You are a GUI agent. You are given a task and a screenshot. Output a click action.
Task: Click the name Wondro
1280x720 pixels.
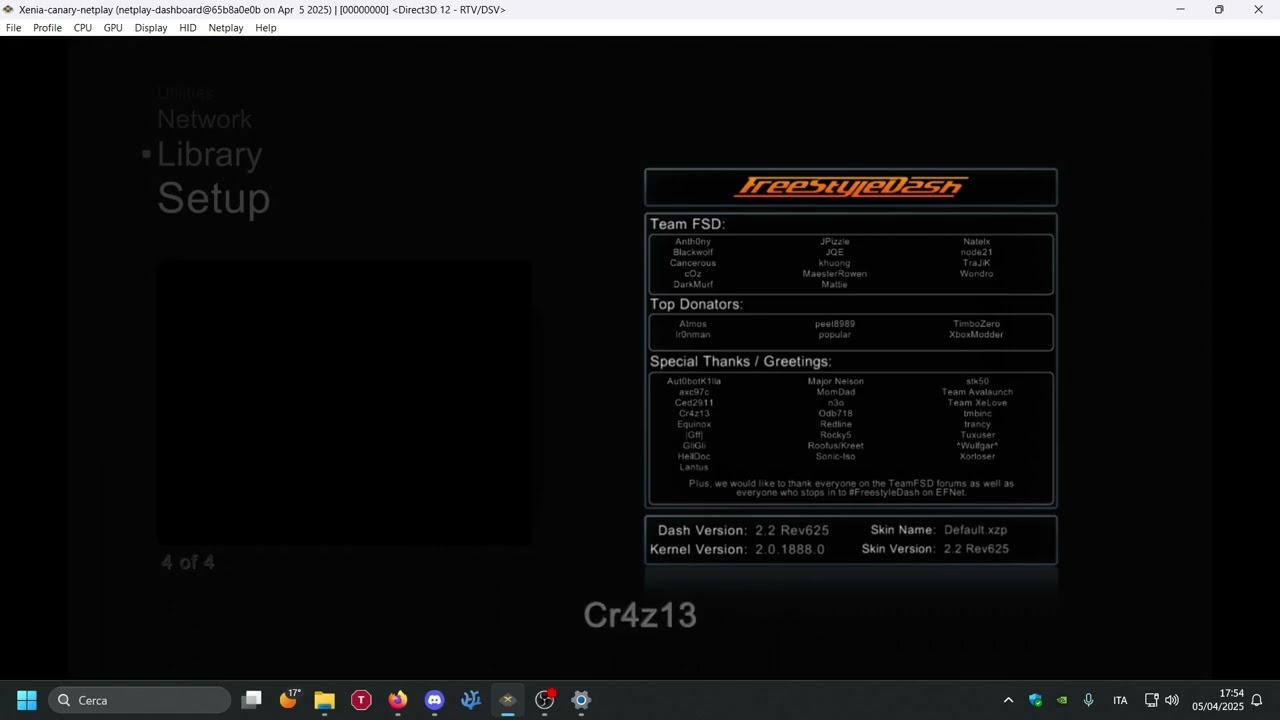[x=976, y=274]
